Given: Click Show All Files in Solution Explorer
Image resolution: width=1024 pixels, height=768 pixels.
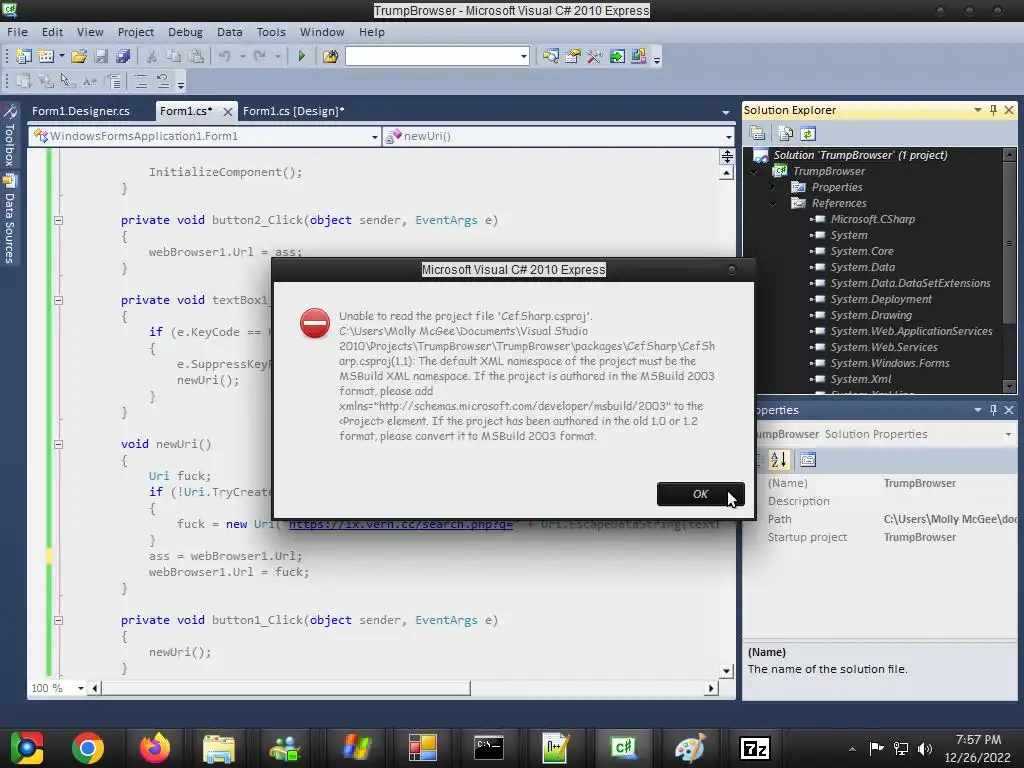Looking at the screenshot, I should [x=786, y=133].
